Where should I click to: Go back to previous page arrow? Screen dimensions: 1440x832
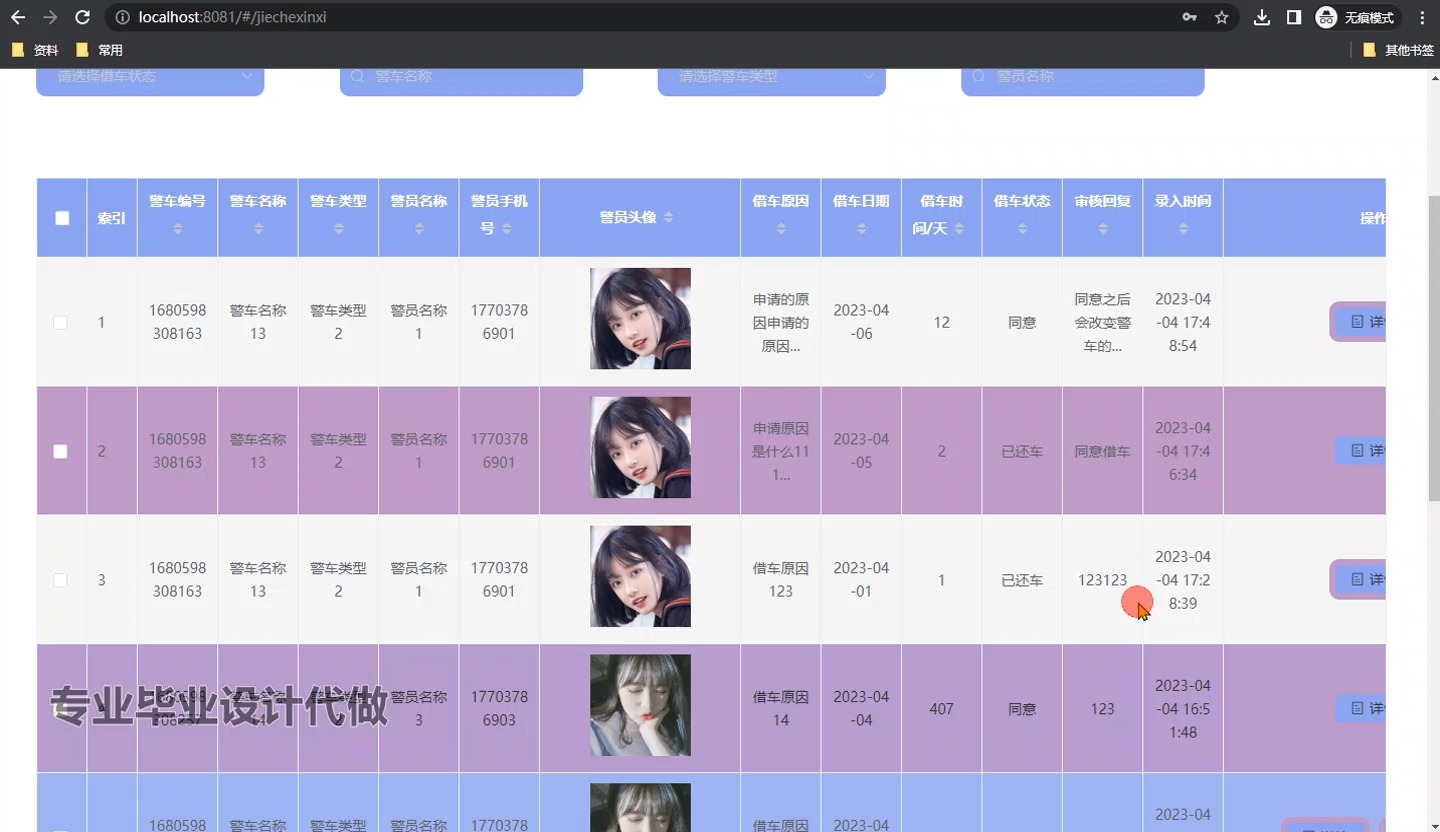click(18, 17)
